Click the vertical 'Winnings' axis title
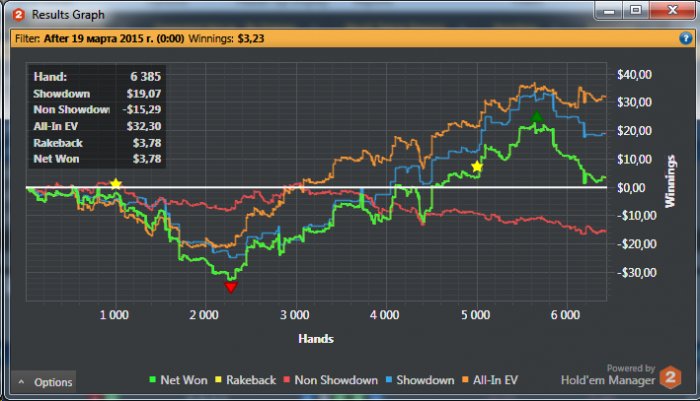Screen dimensions: 700x401 (x=670, y=181)
